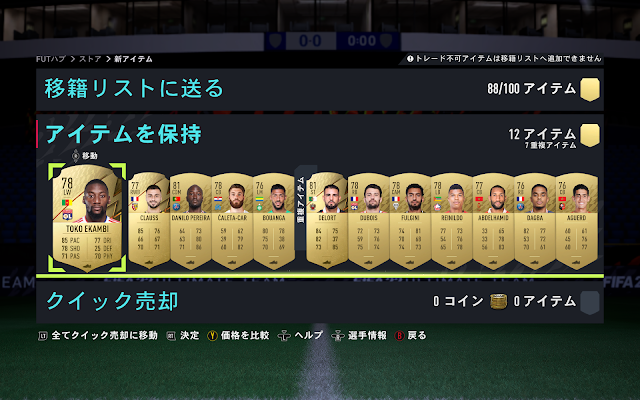The height and width of the screenshot is (400, 640).
Task: Pick the Delort duplicate item card
Action: click(x=327, y=220)
